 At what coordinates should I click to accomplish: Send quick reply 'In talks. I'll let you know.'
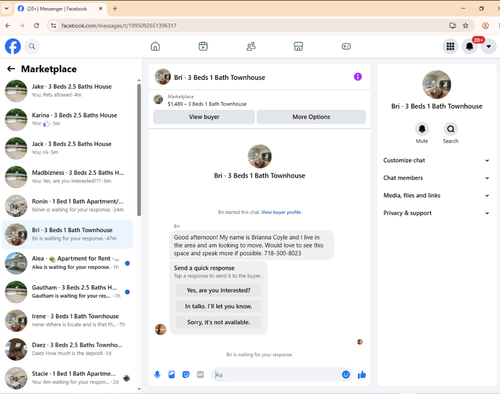[218, 306]
